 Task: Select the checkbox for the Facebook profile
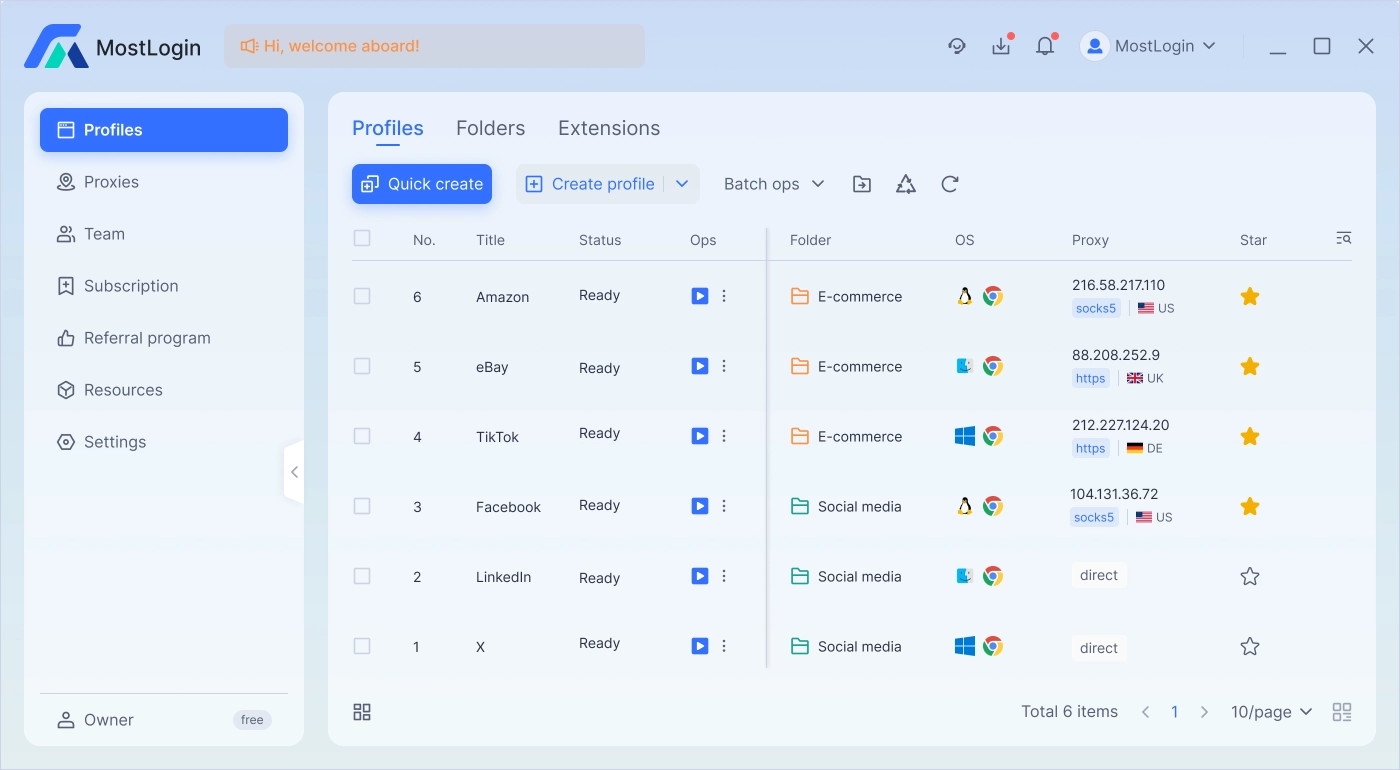[x=362, y=506]
